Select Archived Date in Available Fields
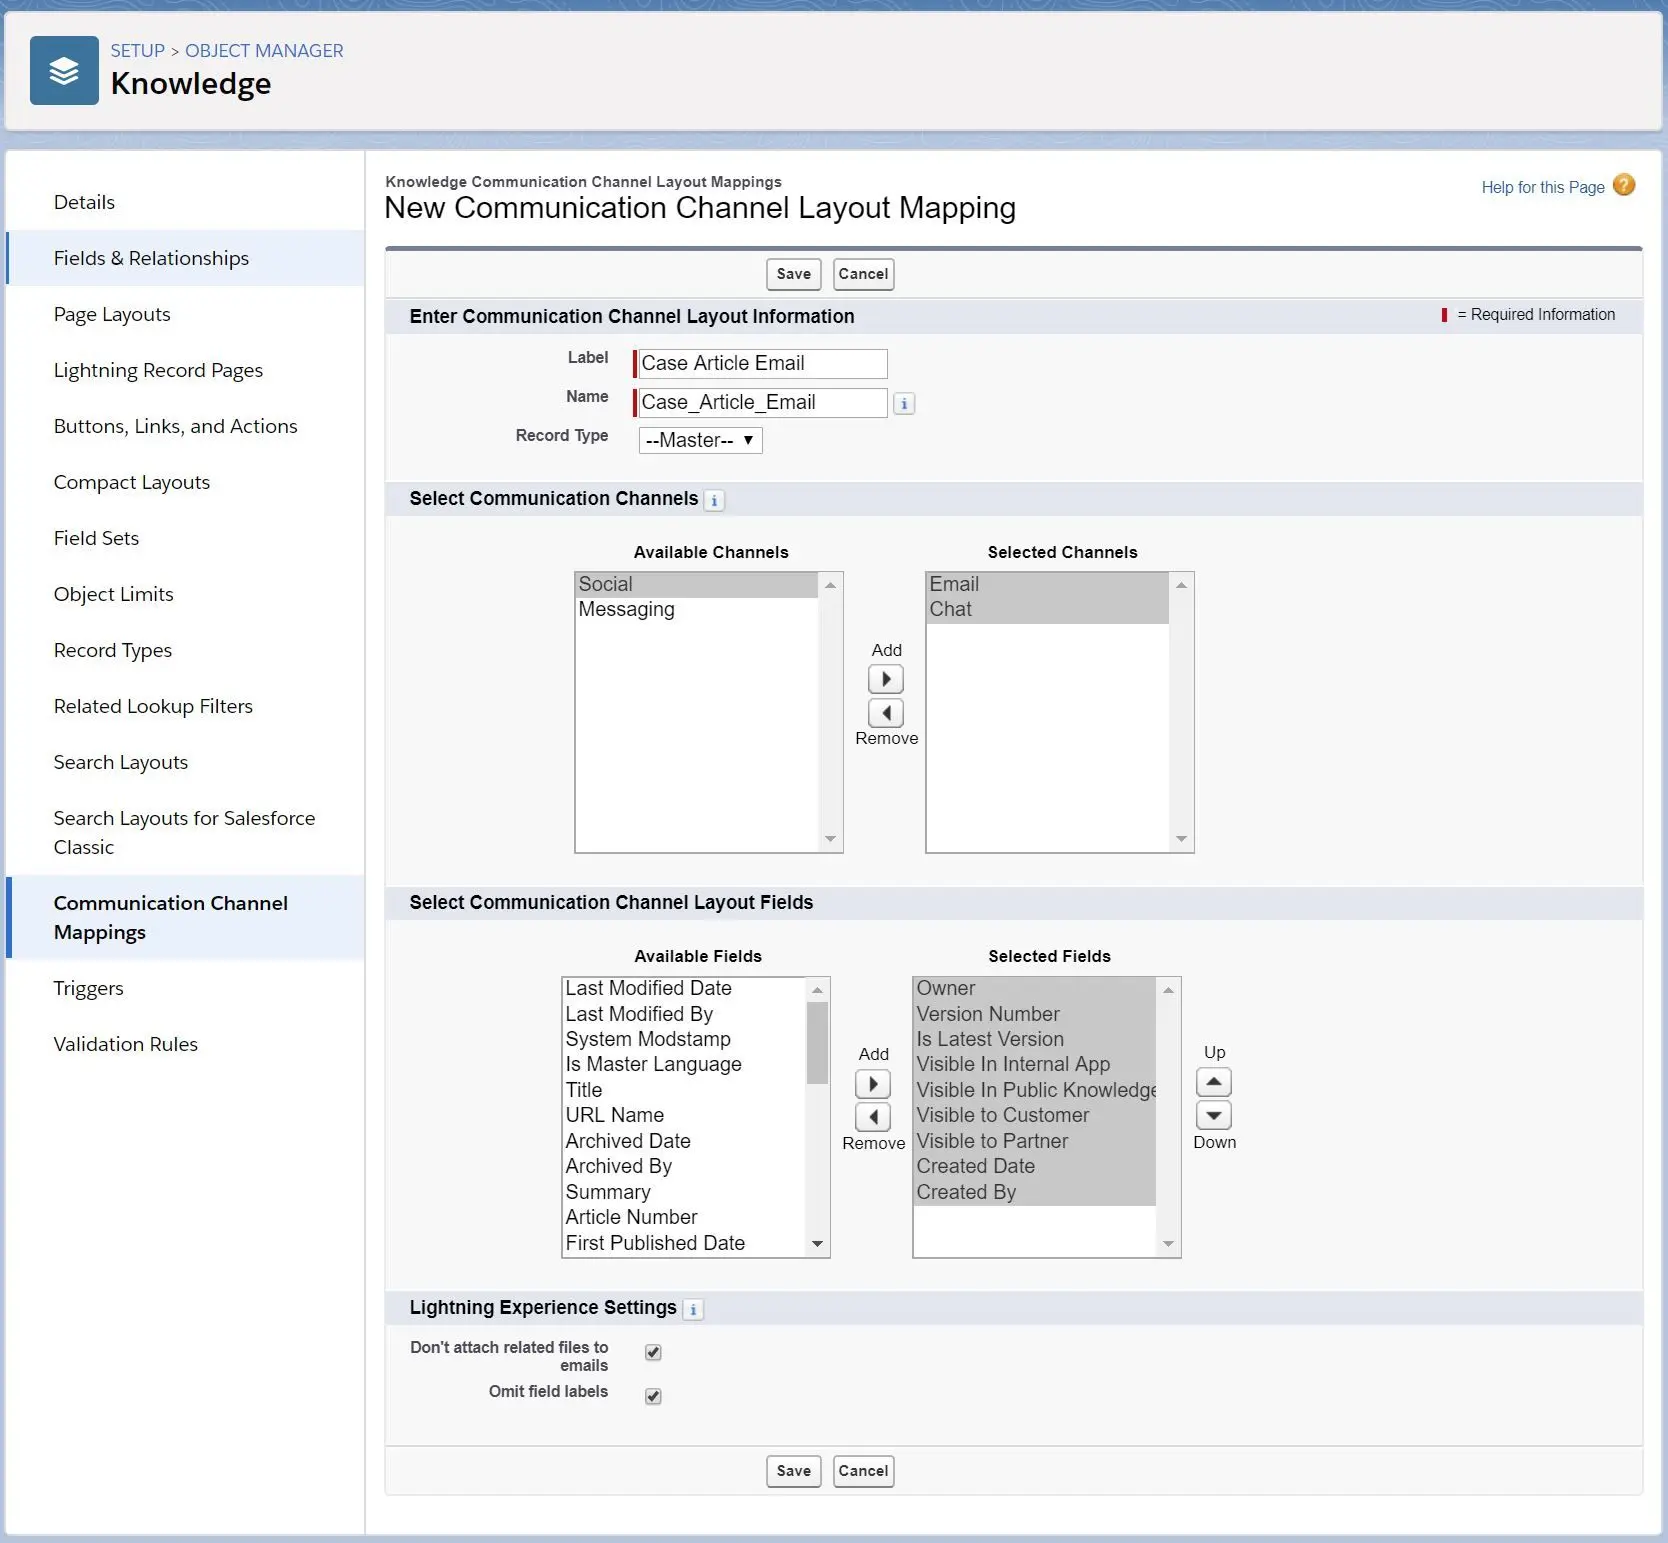1668x1543 pixels. 684,1141
